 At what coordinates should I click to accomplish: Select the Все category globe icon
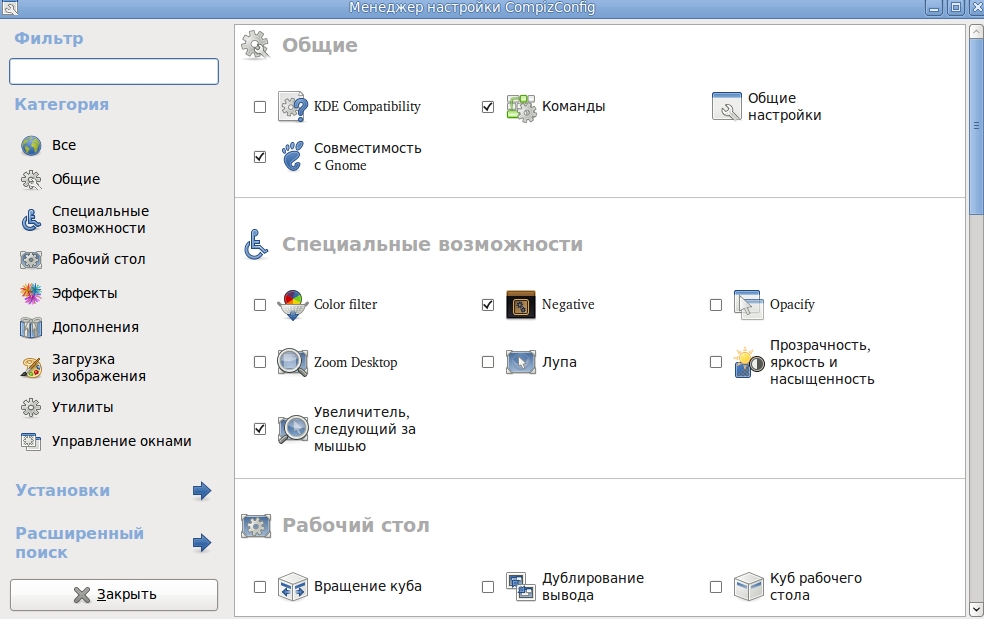[31, 146]
